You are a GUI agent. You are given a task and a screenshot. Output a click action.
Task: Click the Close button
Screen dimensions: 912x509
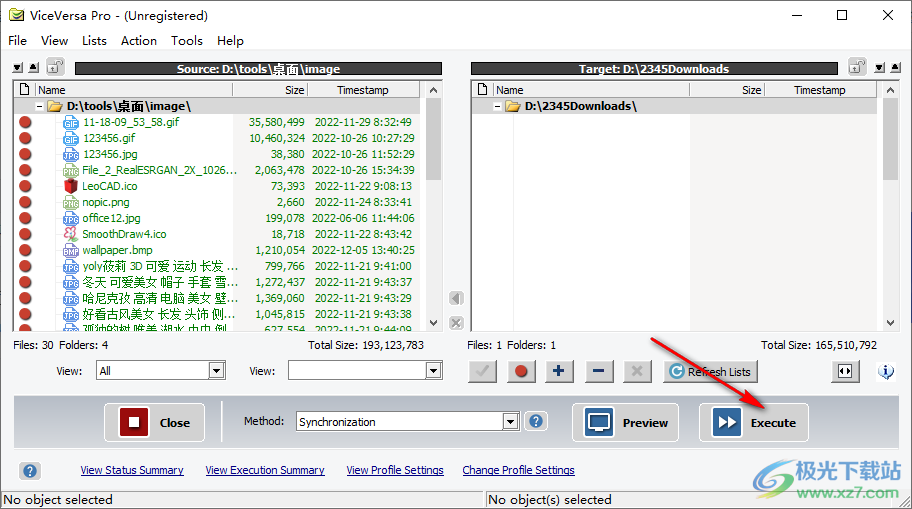point(155,422)
